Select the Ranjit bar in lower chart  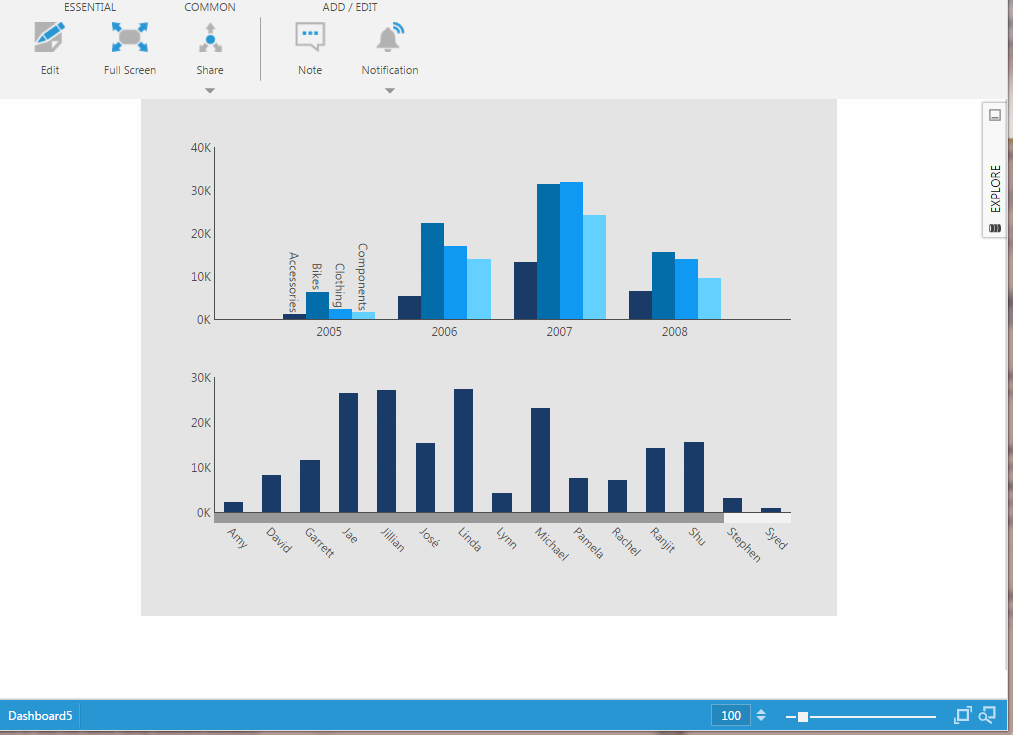[655, 481]
